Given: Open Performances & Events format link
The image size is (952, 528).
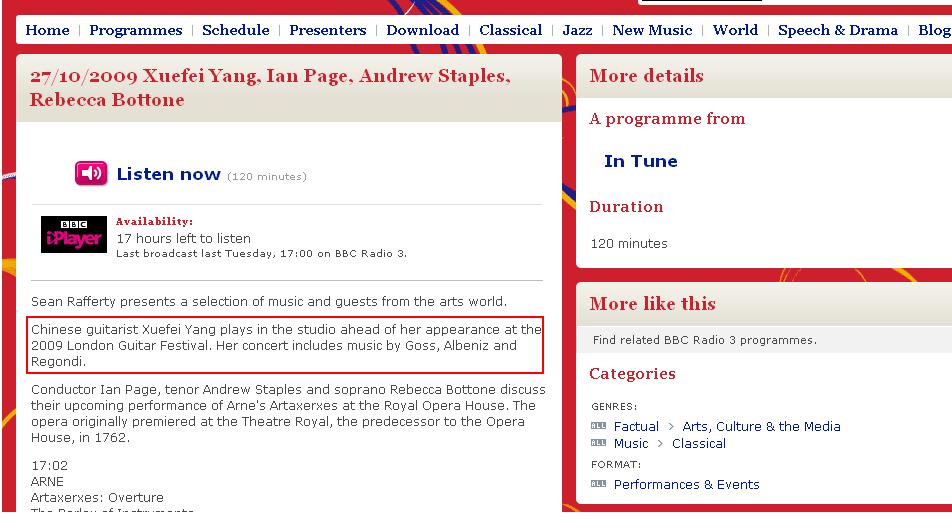Looking at the screenshot, I should (687, 484).
